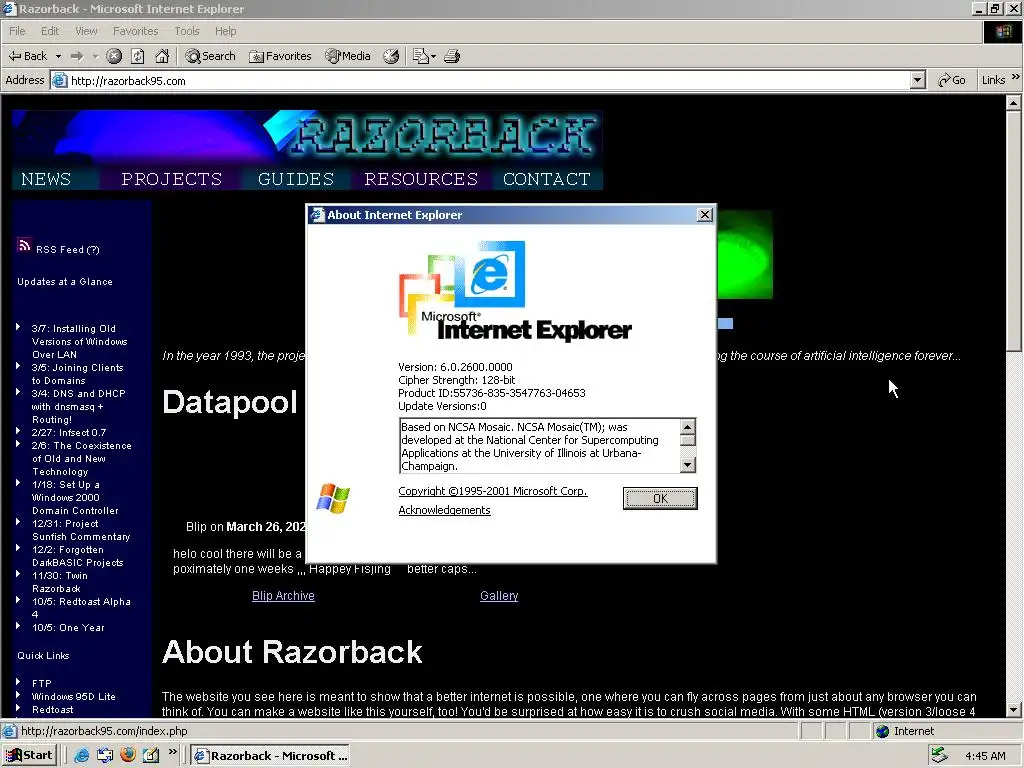Open the PROJECTS navigation tab
This screenshot has height=768, width=1024.
[x=171, y=179]
